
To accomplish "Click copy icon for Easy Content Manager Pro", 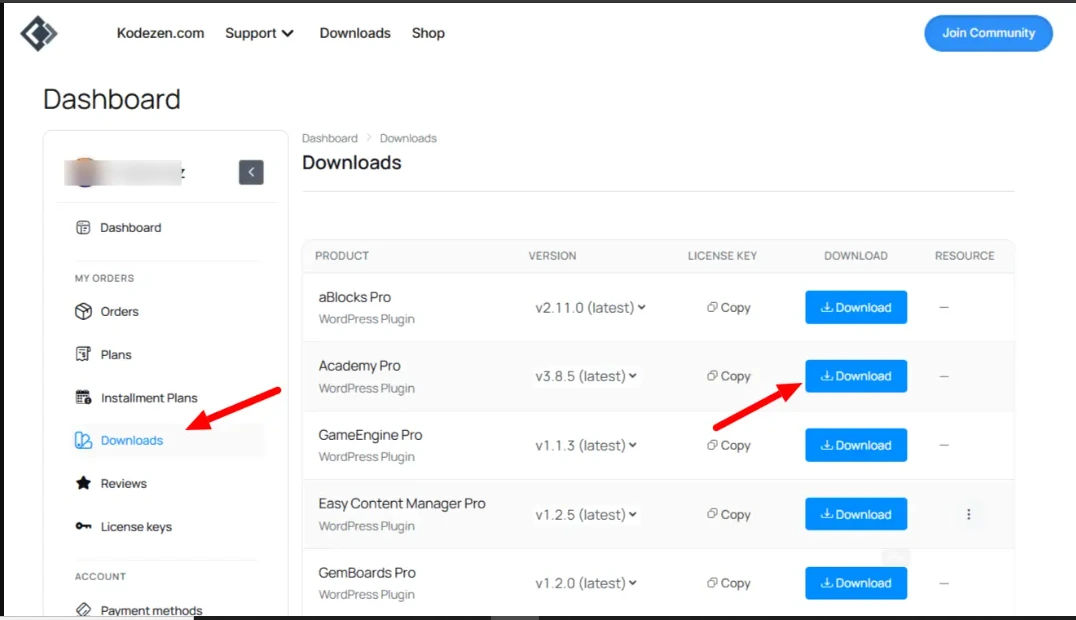I will 712,514.
